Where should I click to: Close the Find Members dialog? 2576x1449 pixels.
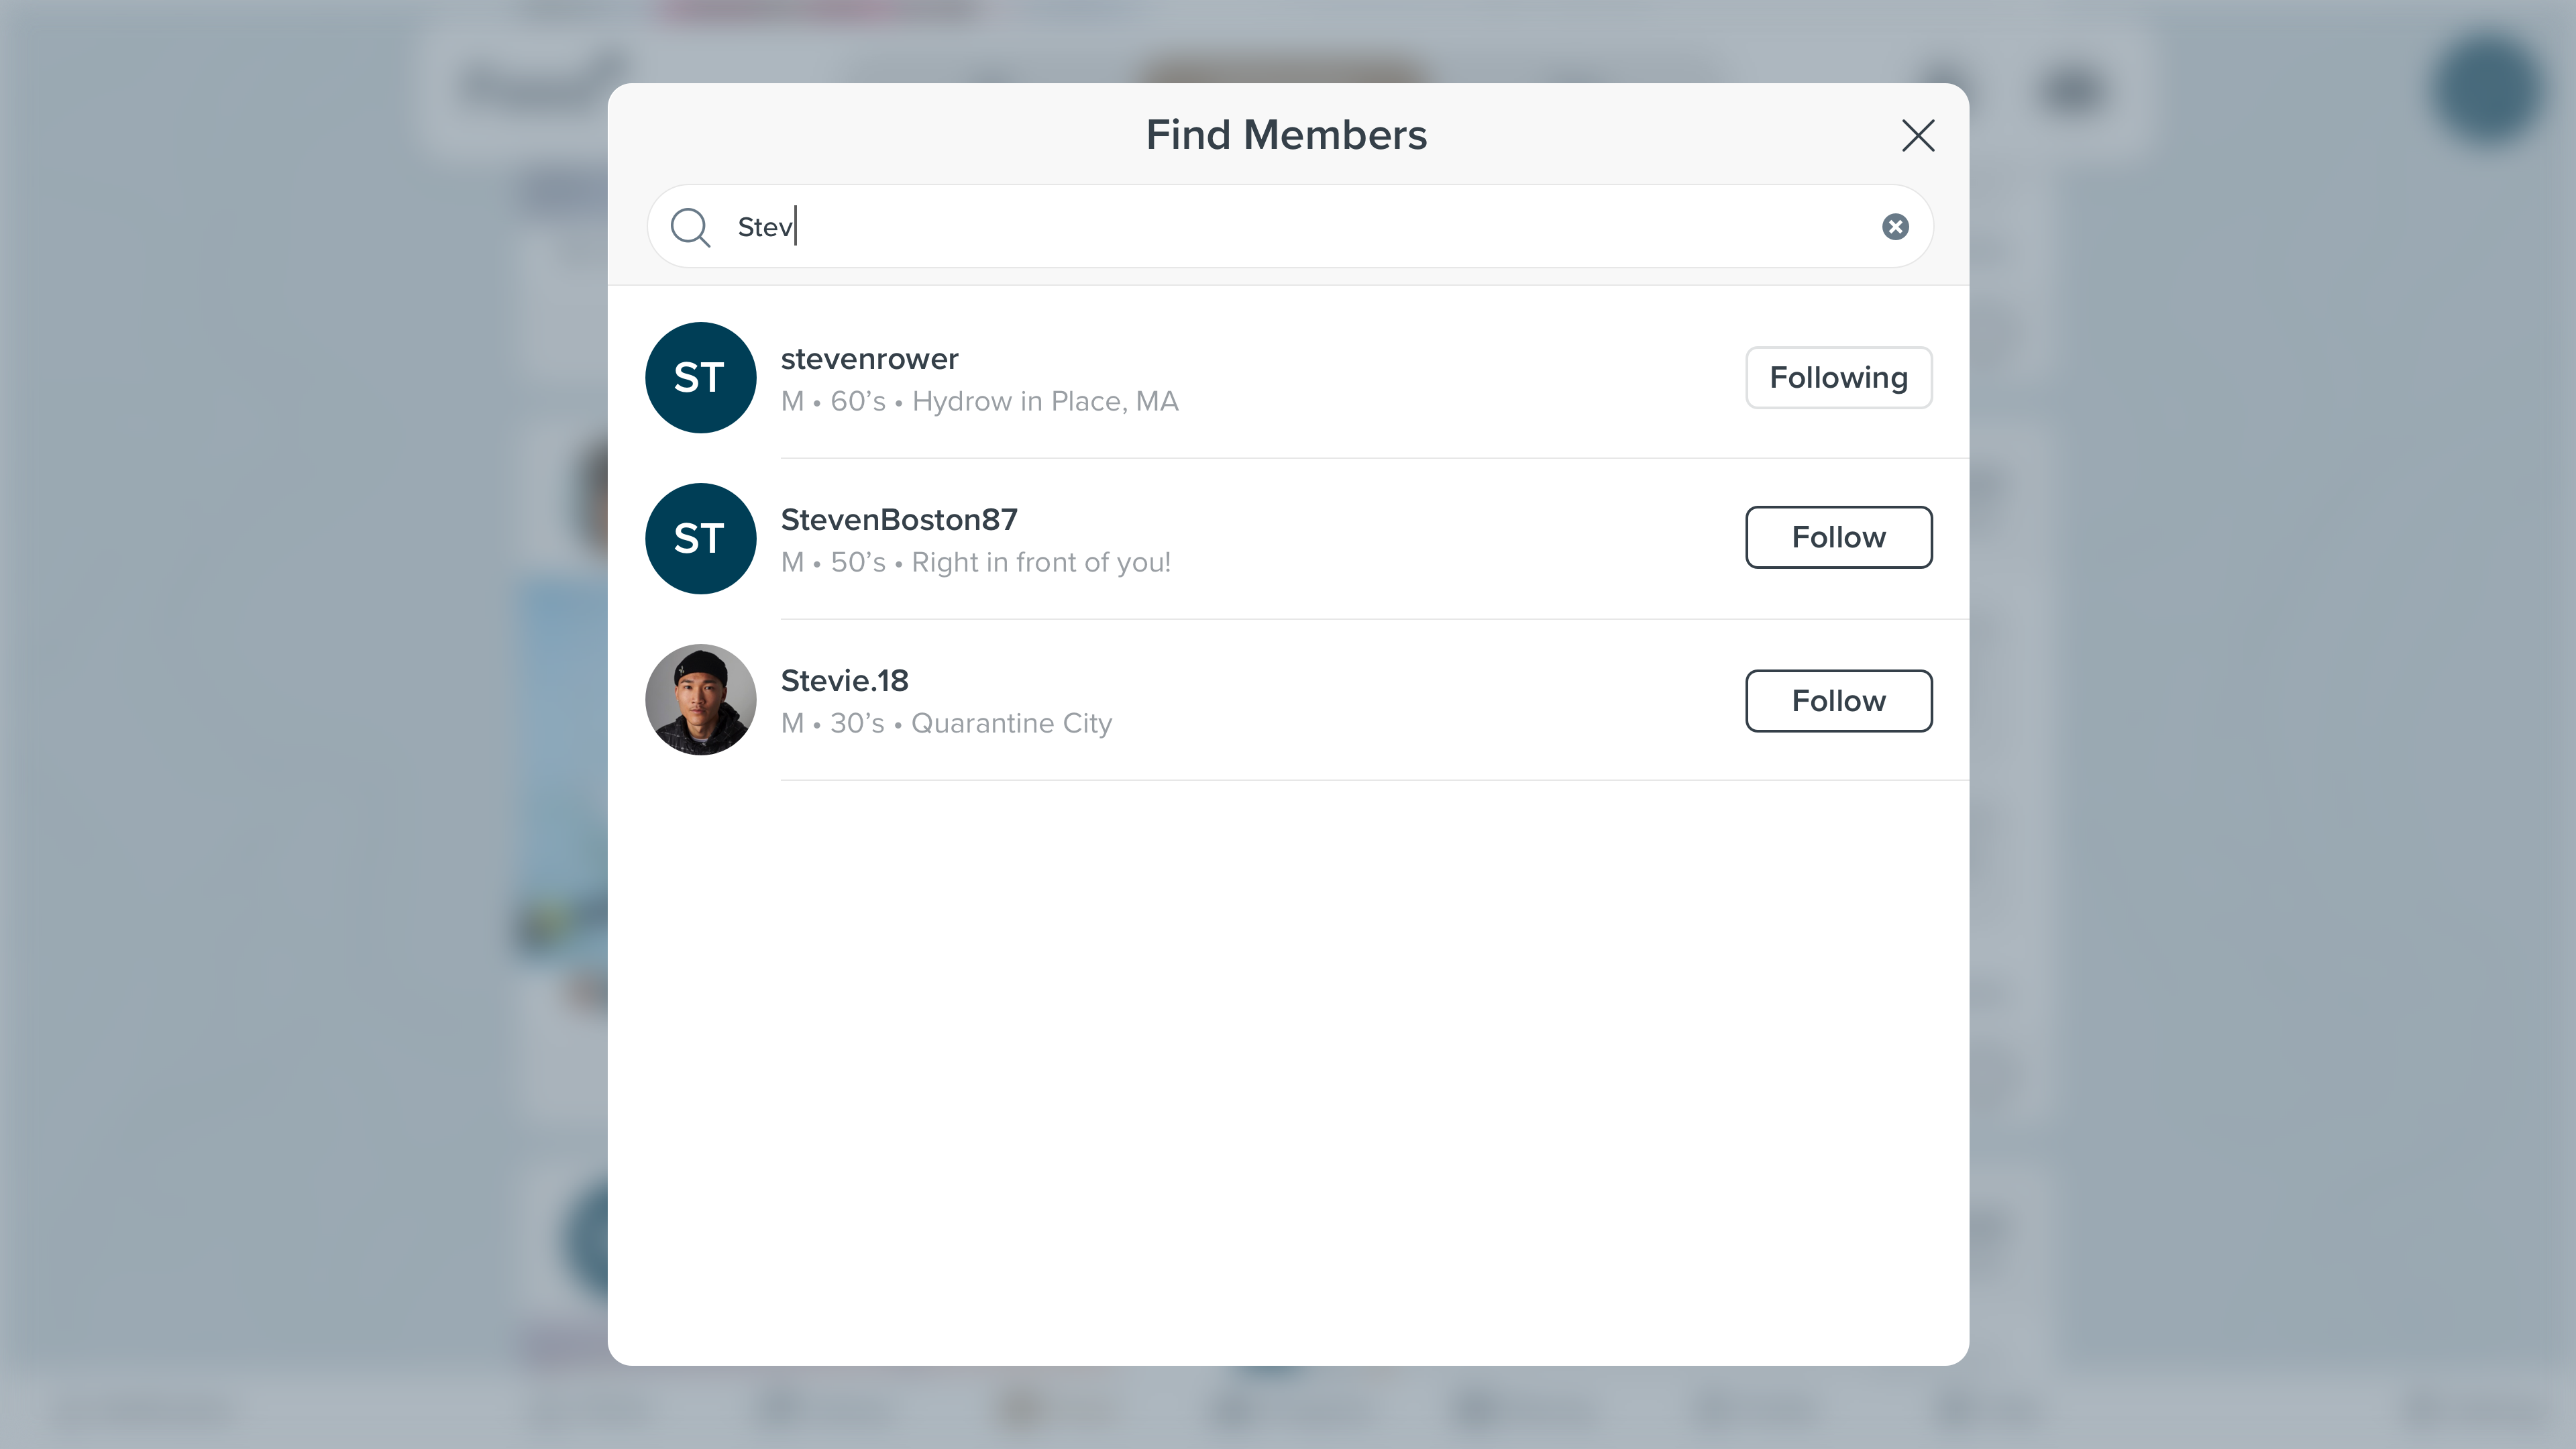point(1918,135)
